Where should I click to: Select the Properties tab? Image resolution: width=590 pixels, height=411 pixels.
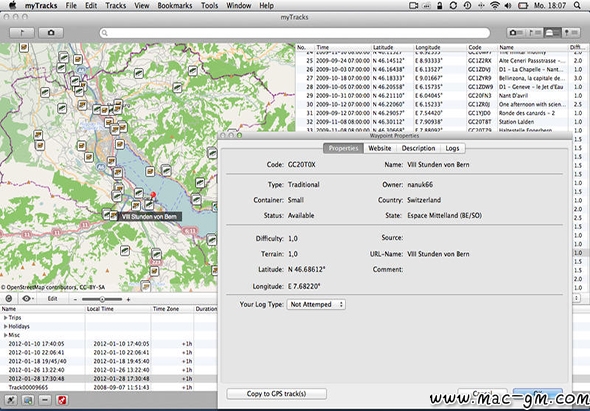tap(343, 148)
